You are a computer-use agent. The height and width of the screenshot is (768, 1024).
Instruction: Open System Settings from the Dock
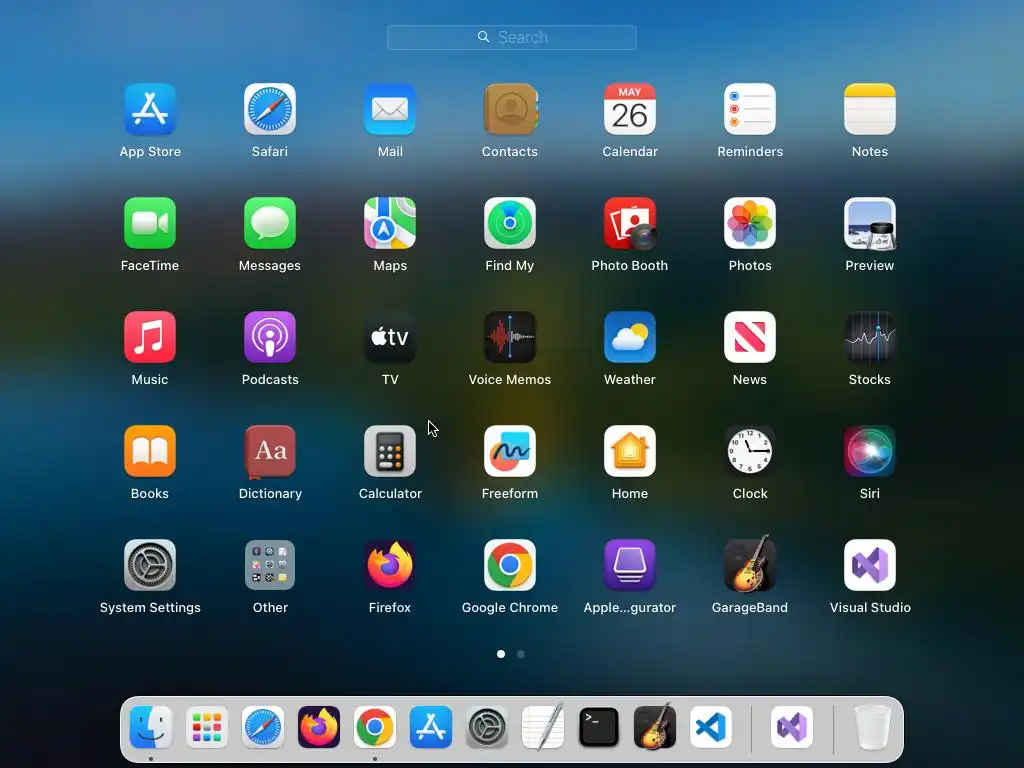[x=487, y=727]
